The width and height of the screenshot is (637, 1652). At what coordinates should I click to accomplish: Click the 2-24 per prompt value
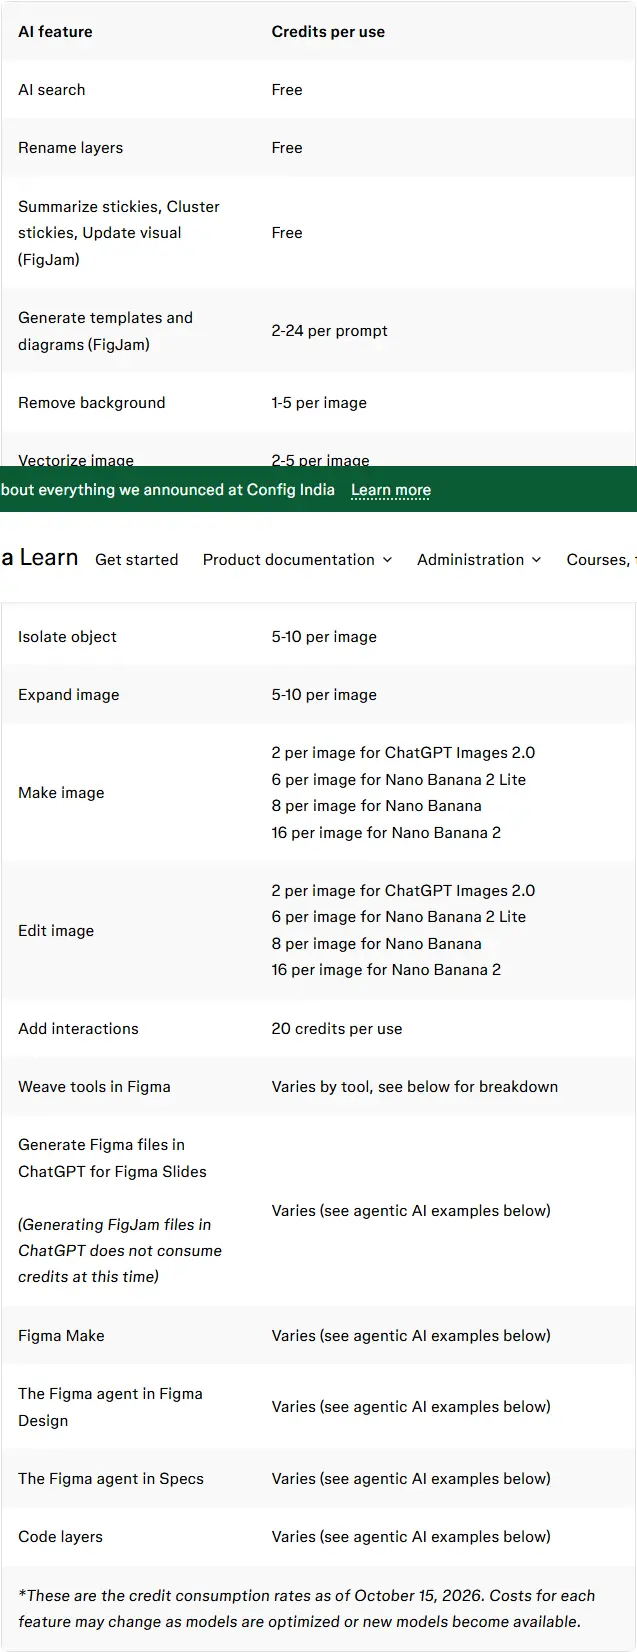tap(330, 331)
